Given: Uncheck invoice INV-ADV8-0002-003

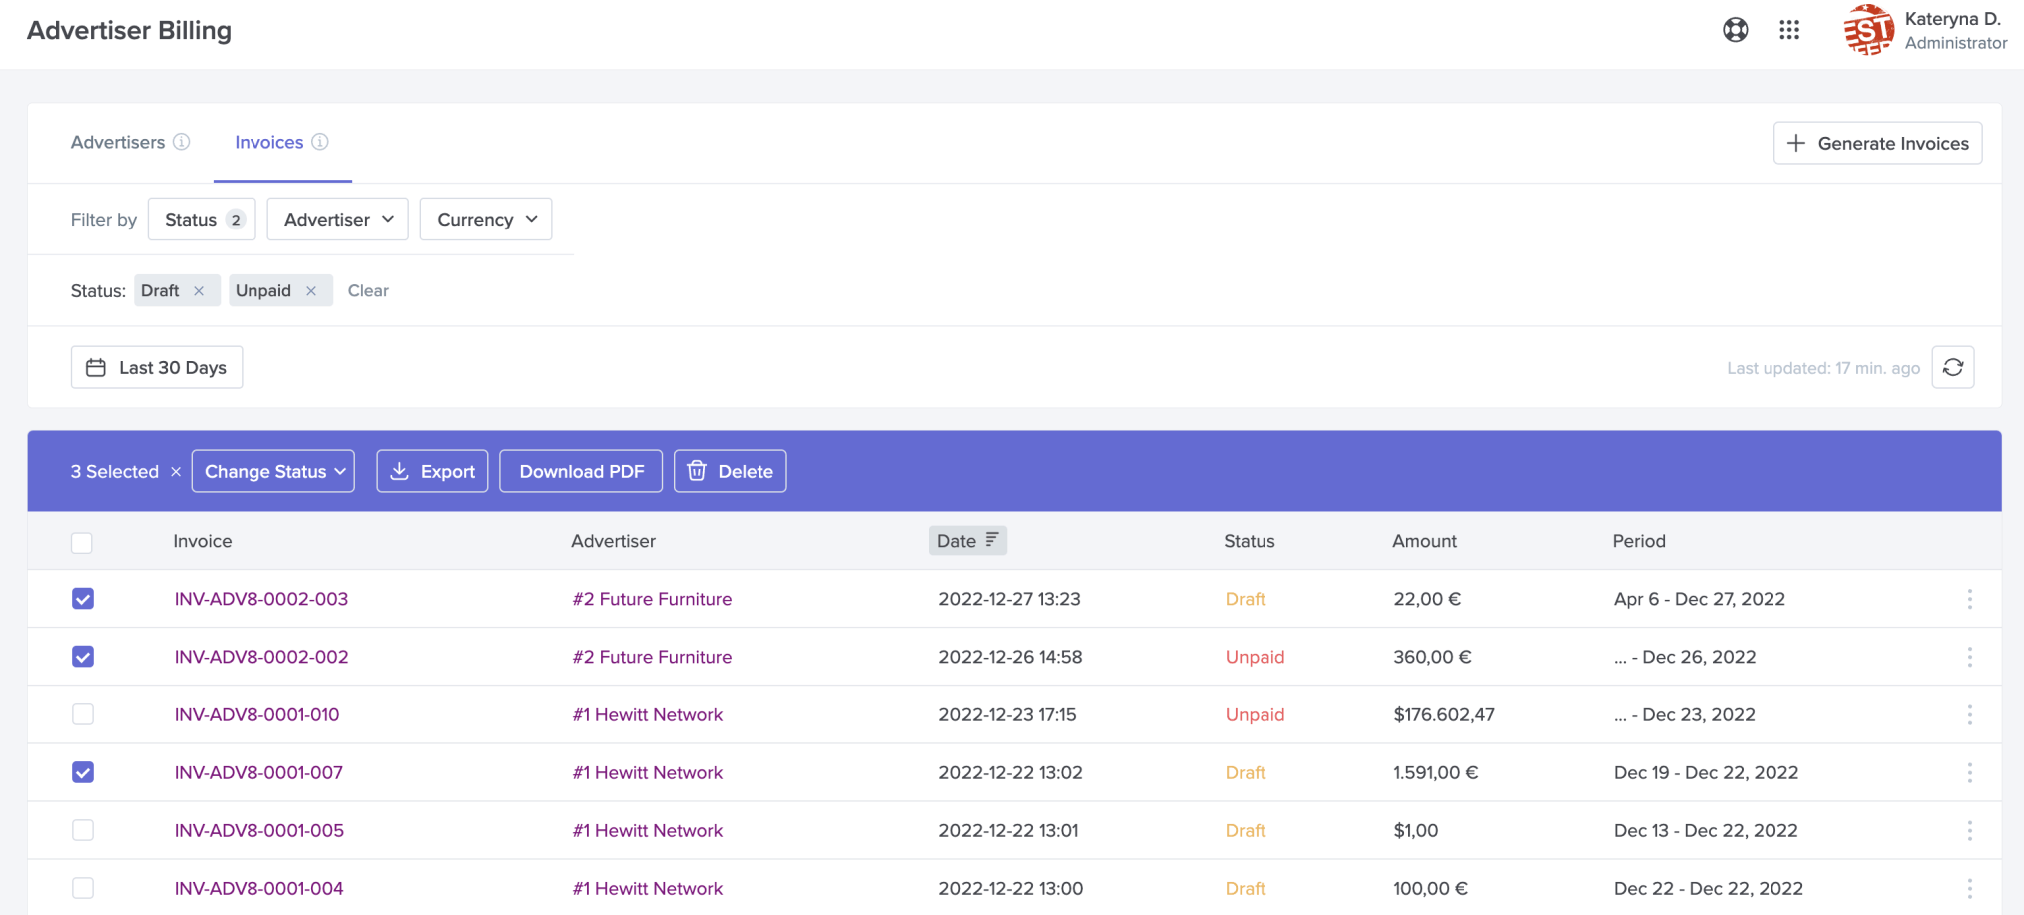Looking at the screenshot, I should [83, 599].
